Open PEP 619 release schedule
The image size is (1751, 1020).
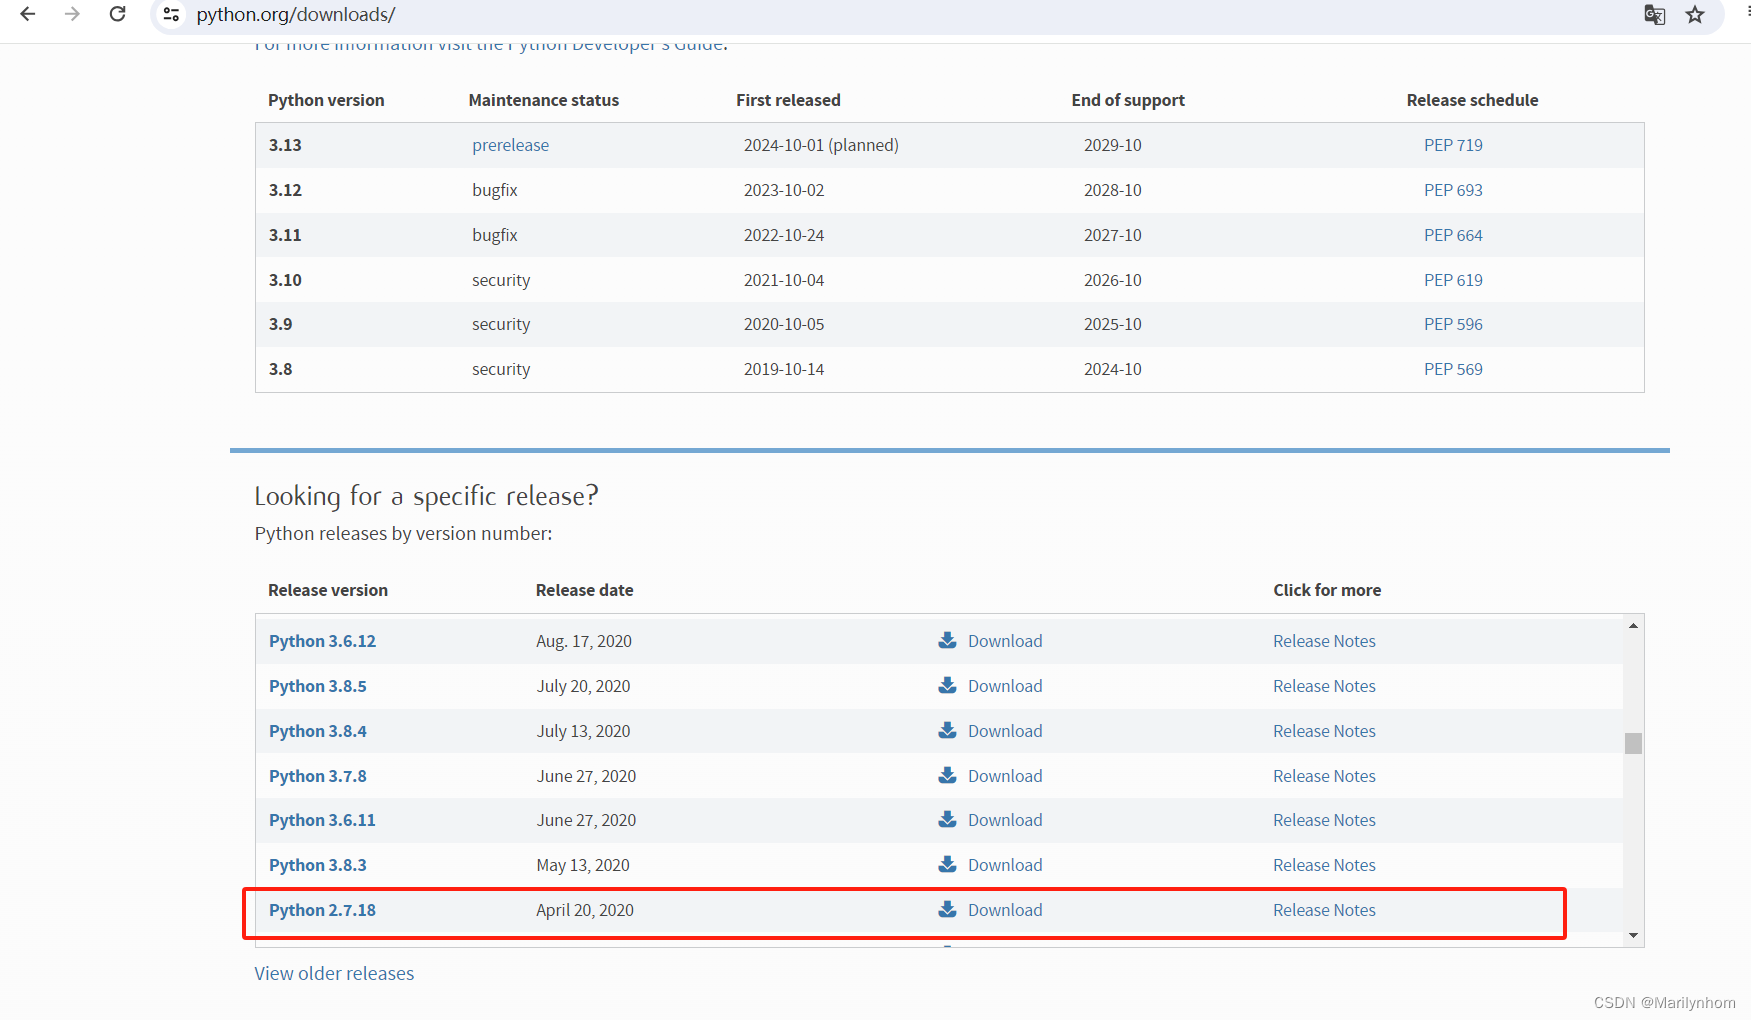1453,280
